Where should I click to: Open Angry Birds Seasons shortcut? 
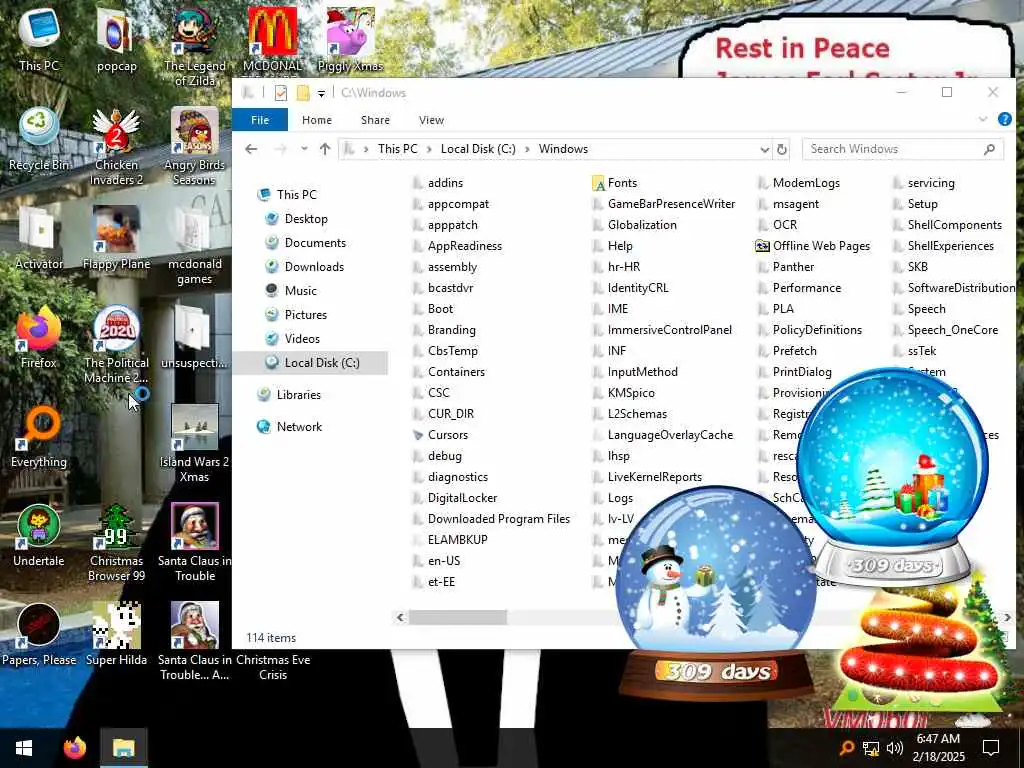point(194,147)
